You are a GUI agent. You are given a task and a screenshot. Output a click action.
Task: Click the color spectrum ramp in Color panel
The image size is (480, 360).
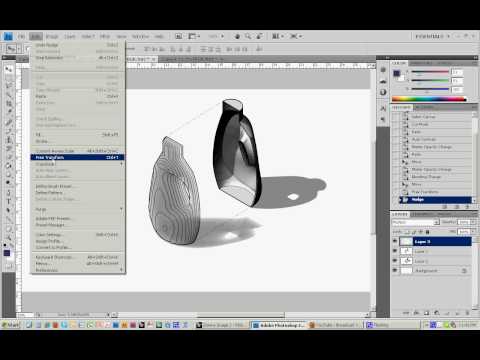(429, 99)
